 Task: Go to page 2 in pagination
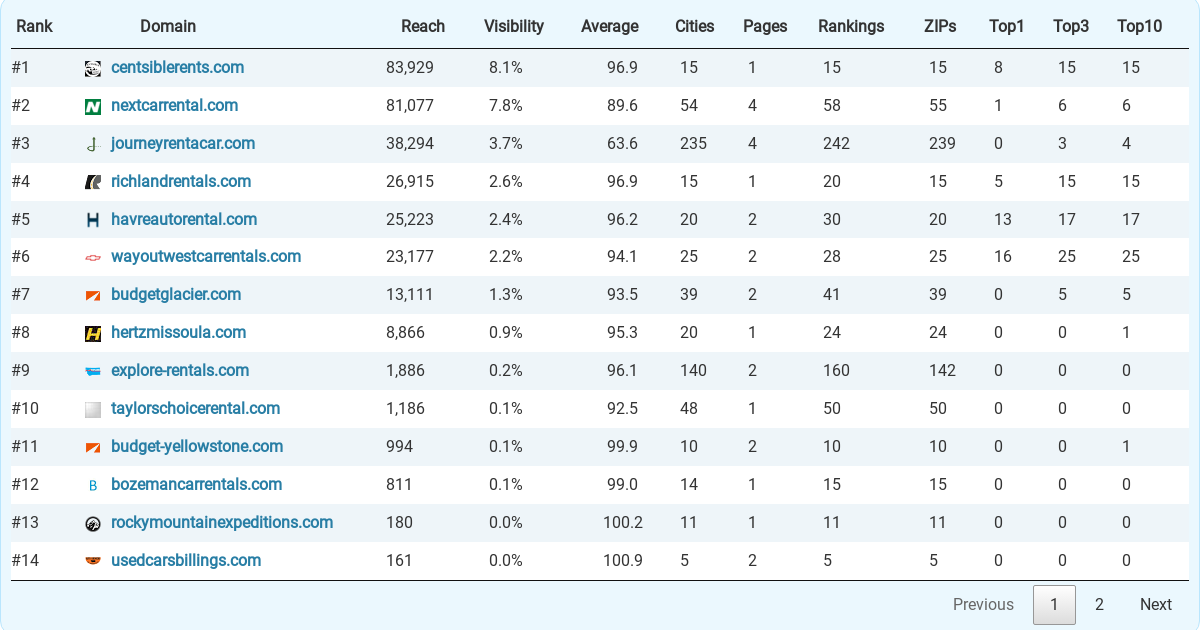click(1099, 604)
